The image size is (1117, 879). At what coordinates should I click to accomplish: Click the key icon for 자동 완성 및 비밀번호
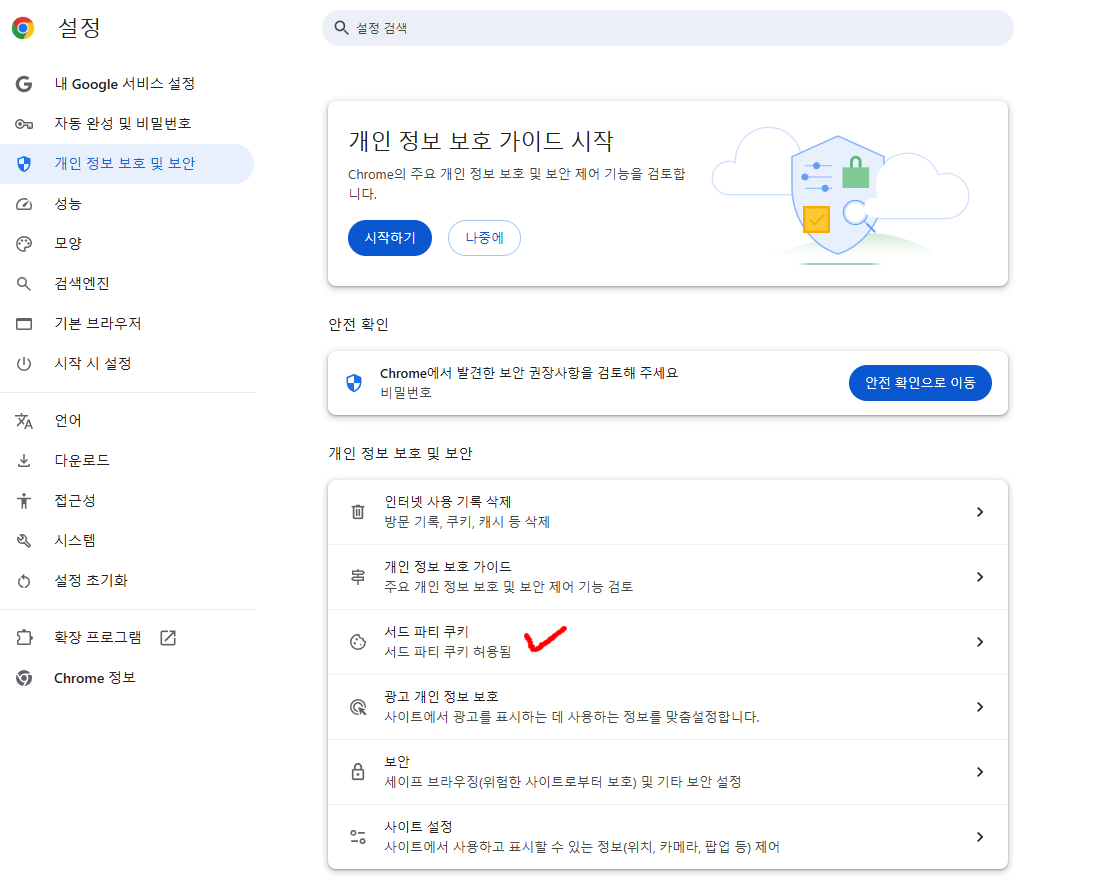[24, 124]
